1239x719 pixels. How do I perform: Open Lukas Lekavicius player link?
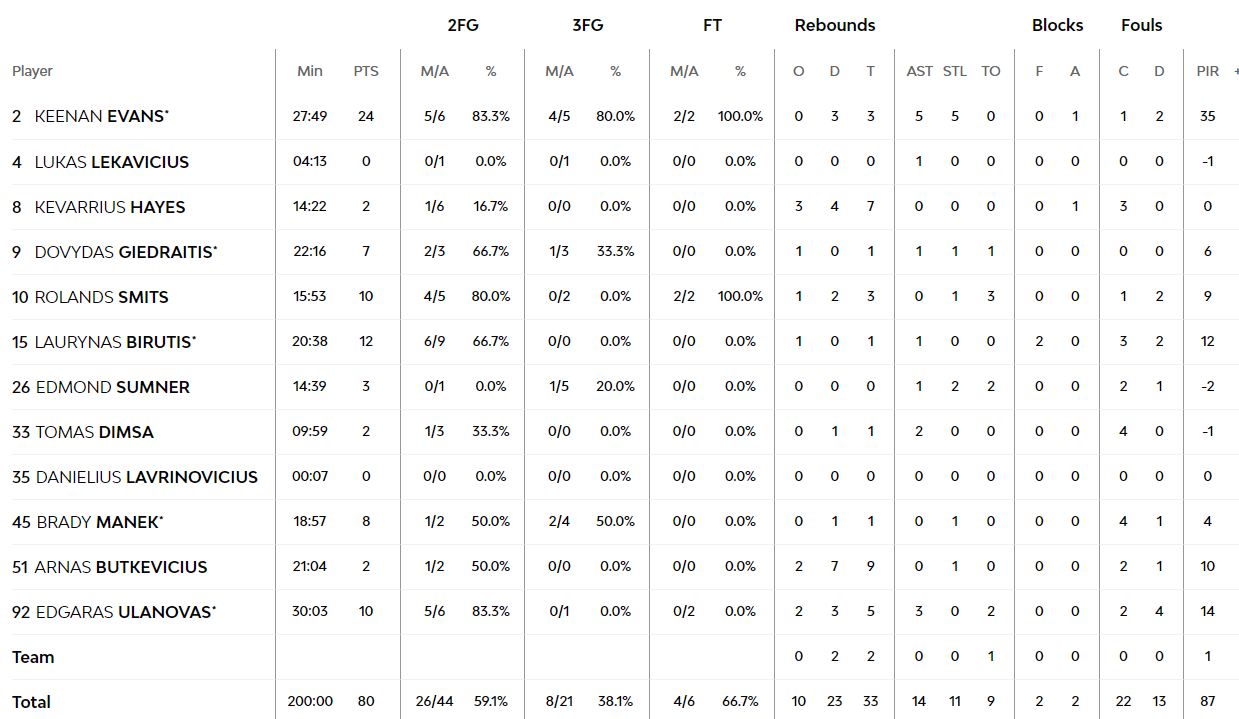click(x=111, y=162)
